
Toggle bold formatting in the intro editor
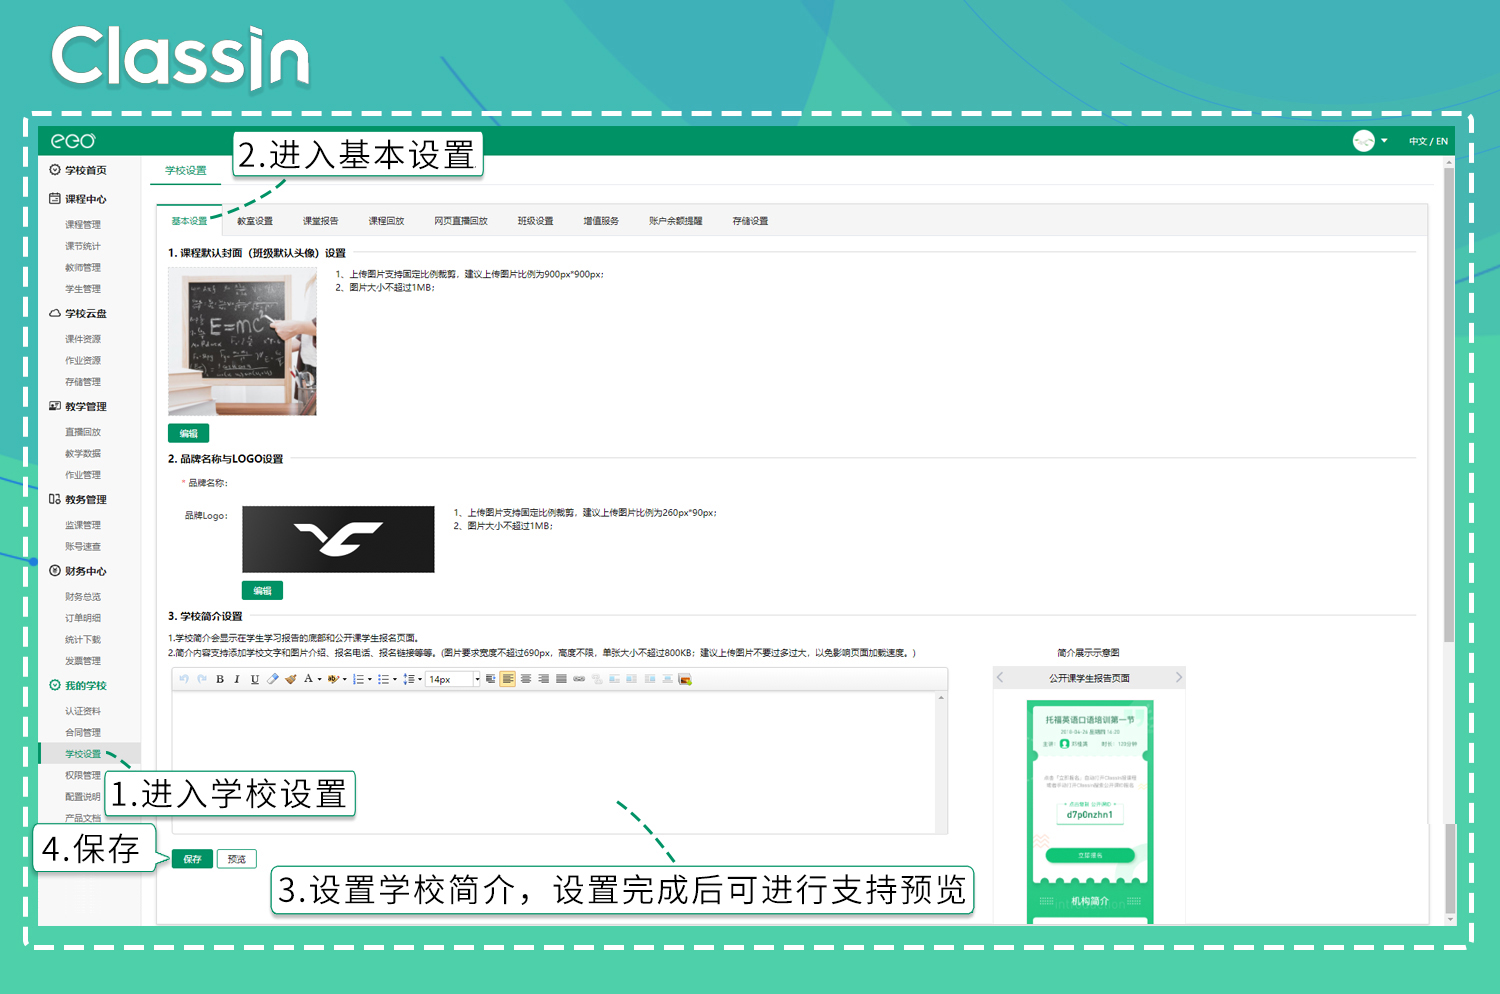click(220, 679)
